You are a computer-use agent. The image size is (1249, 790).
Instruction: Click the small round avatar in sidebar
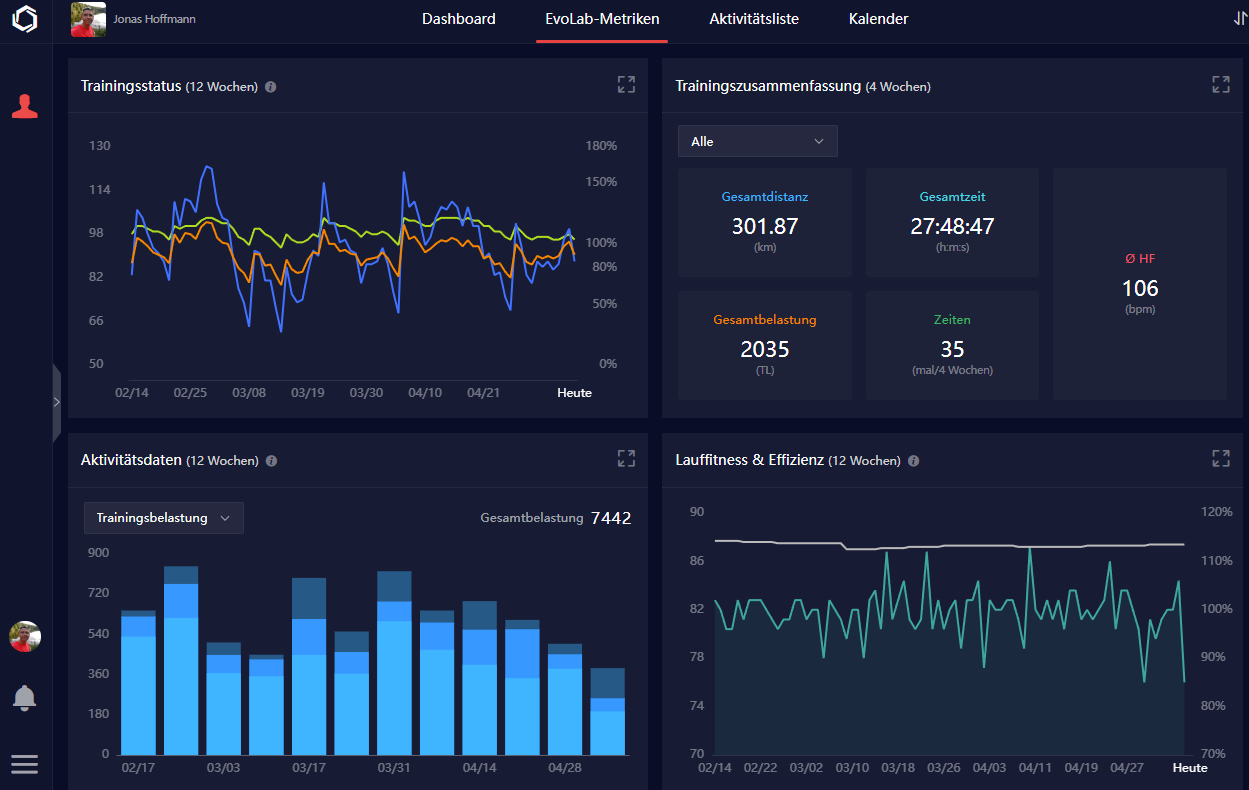pyautogui.click(x=25, y=636)
